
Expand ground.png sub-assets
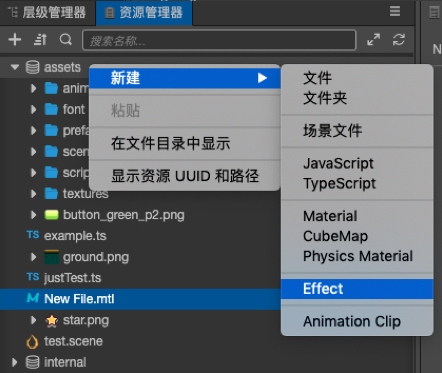(x=33, y=257)
